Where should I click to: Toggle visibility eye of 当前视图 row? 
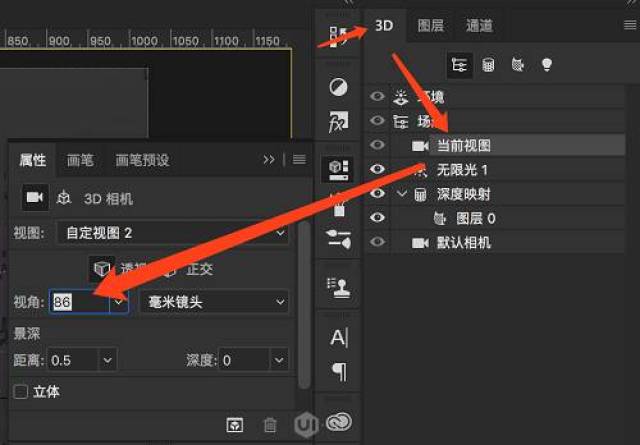tap(377, 145)
